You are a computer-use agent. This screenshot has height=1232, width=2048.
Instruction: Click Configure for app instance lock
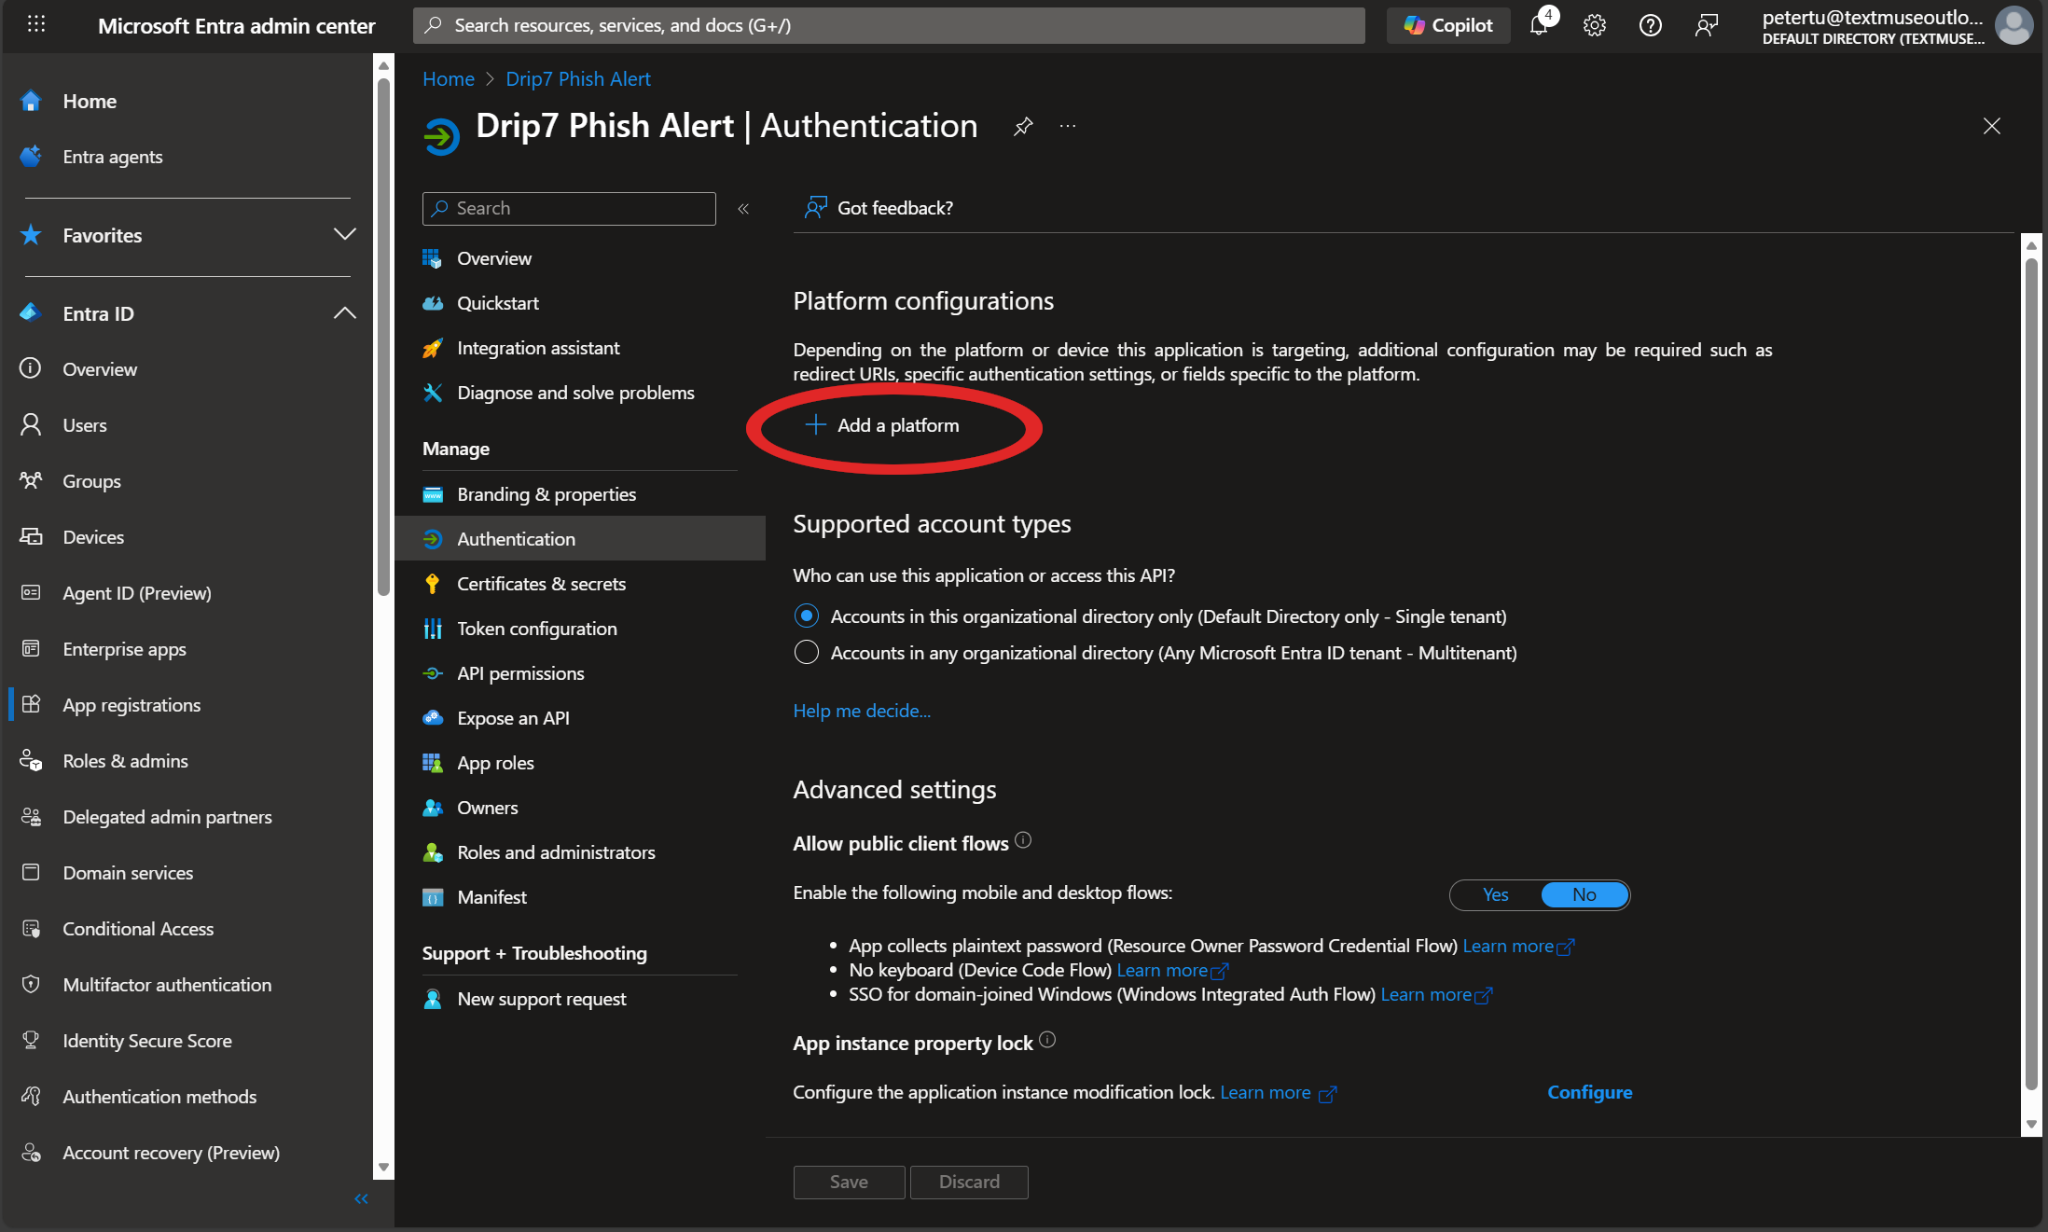(x=1590, y=1093)
